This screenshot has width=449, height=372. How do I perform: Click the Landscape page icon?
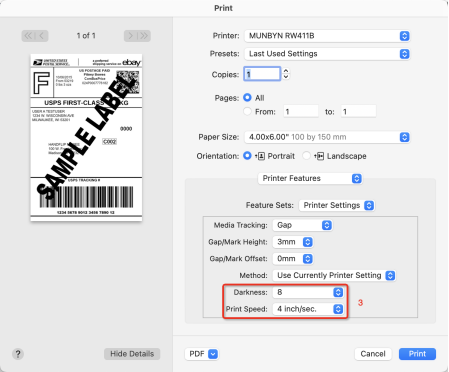pyautogui.click(x=319, y=156)
